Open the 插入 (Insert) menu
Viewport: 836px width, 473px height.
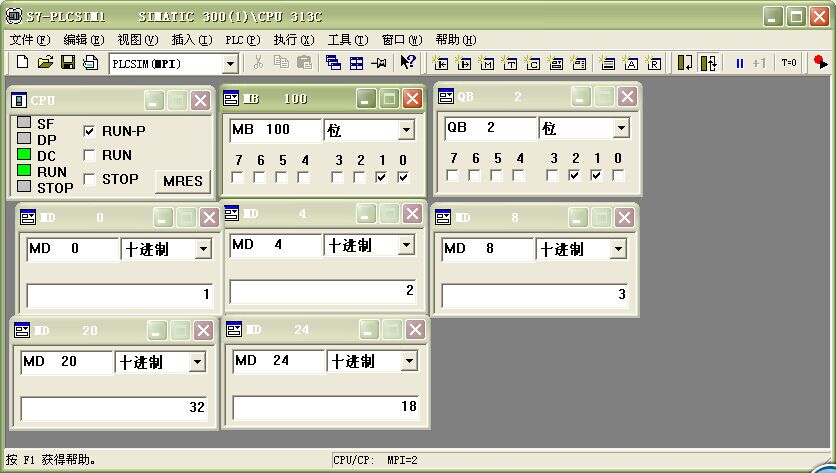tap(191, 40)
